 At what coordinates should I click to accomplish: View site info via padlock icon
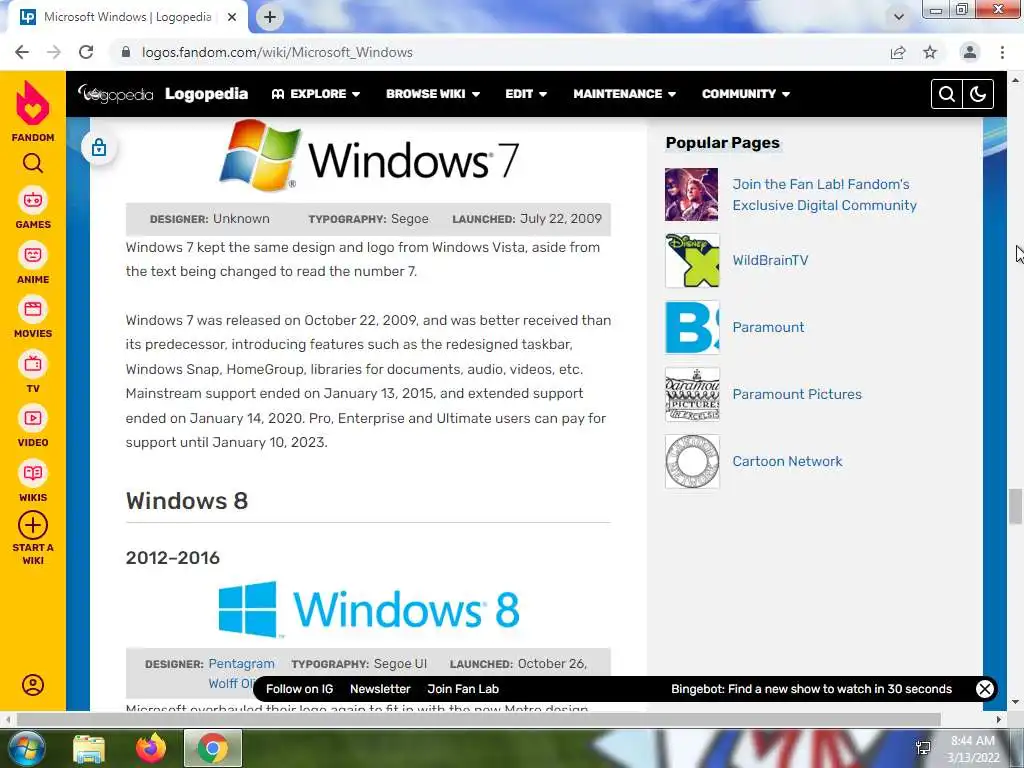[126, 52]
